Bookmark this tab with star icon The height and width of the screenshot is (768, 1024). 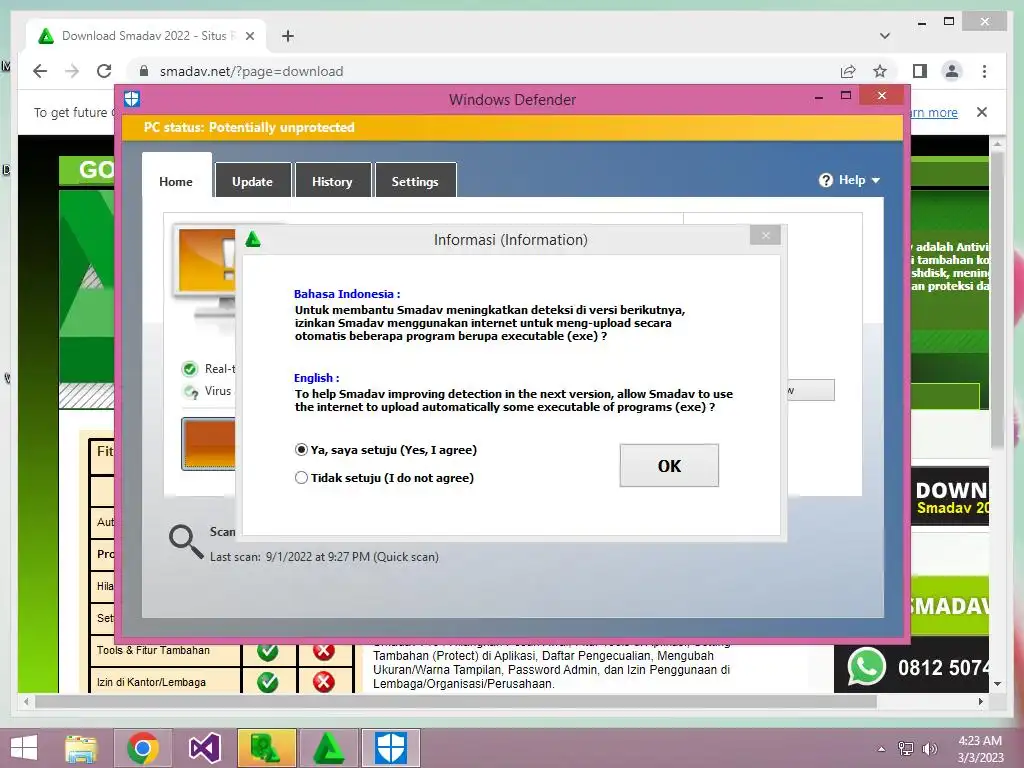click(x=880, y=71)
